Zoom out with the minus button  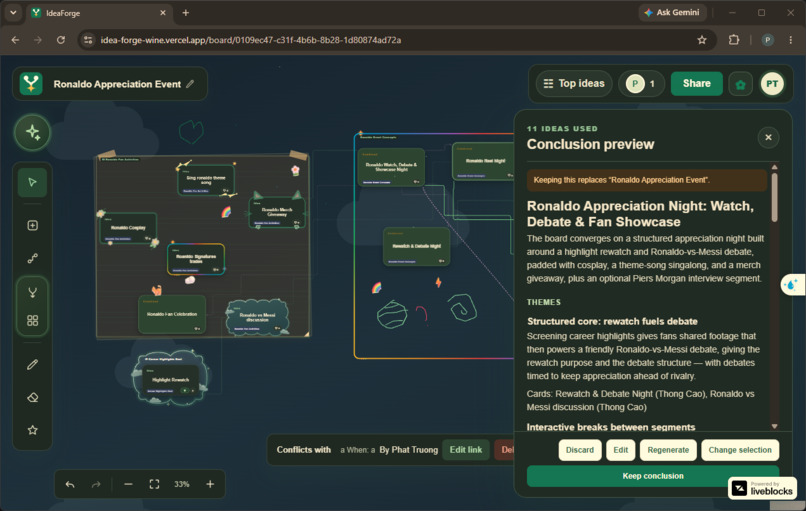pos(129,484)
